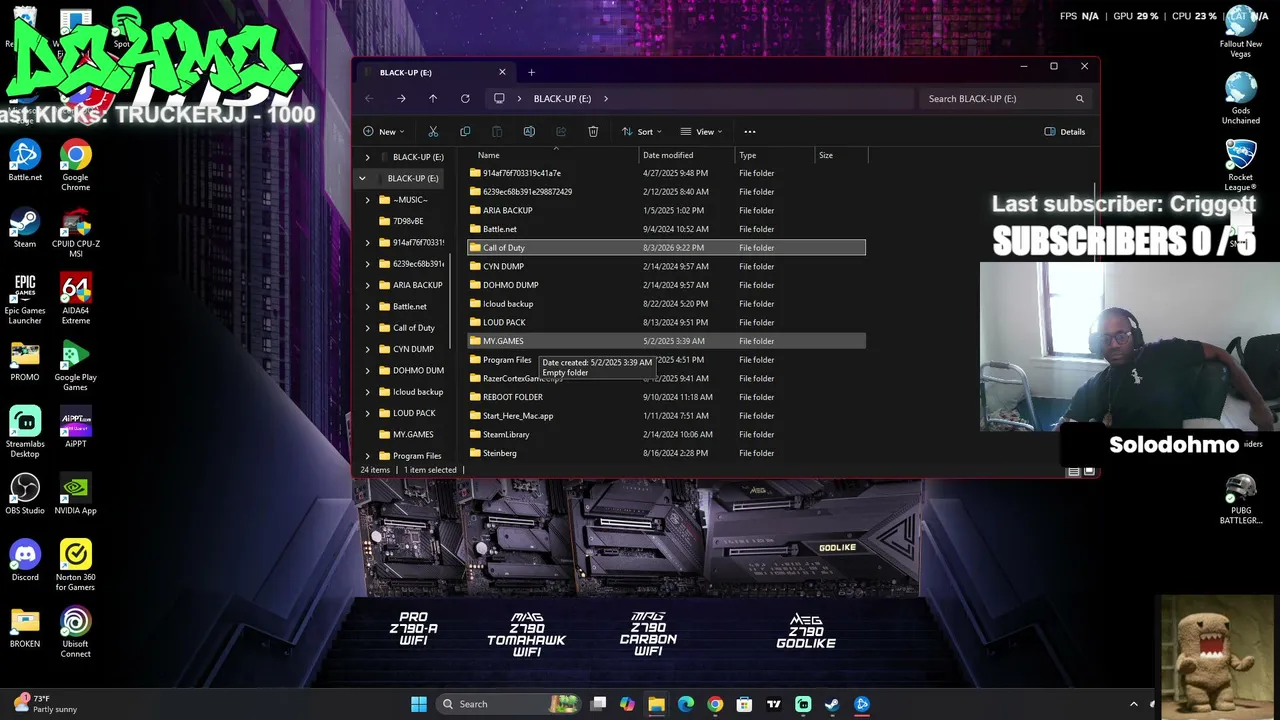This screenshot has width=1280, height=720.
Task: Go up one folder level with Up arrow
Action: [x=433, y=98]
